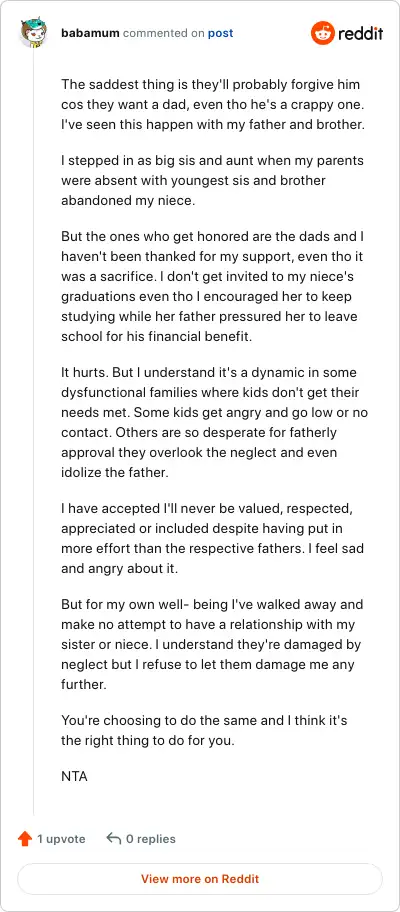Screen dimensions: 400x912
Task: Click the paragraph starting "The saddest thing"
Action: click(213, 104)
